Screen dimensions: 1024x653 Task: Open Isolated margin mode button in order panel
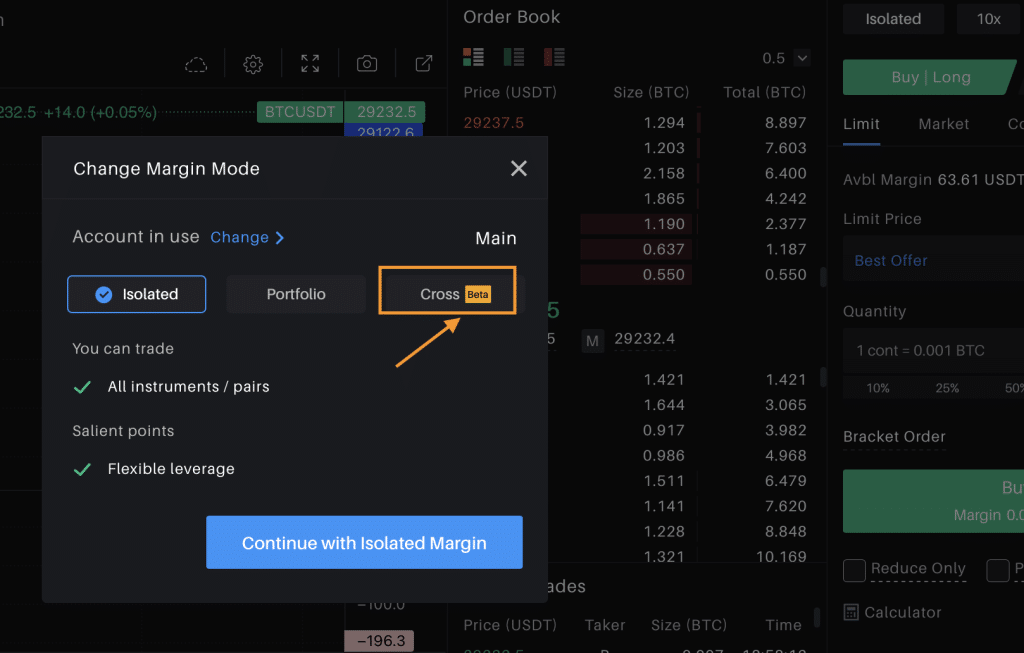[893, 19]
